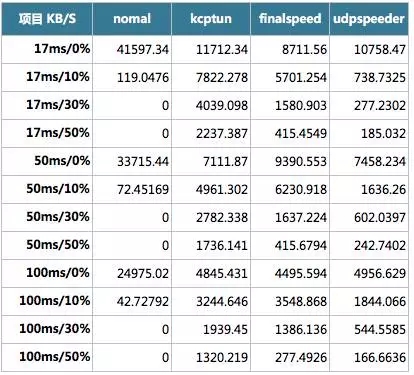The width and height of the screenshot is (414, 375).
Task: Select the udpspeeder column header
Action: [369, 19]
